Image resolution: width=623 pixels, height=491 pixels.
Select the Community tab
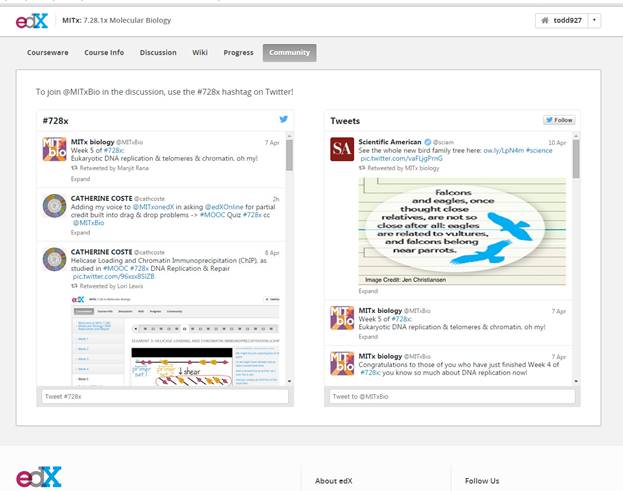tap(289, 52)
